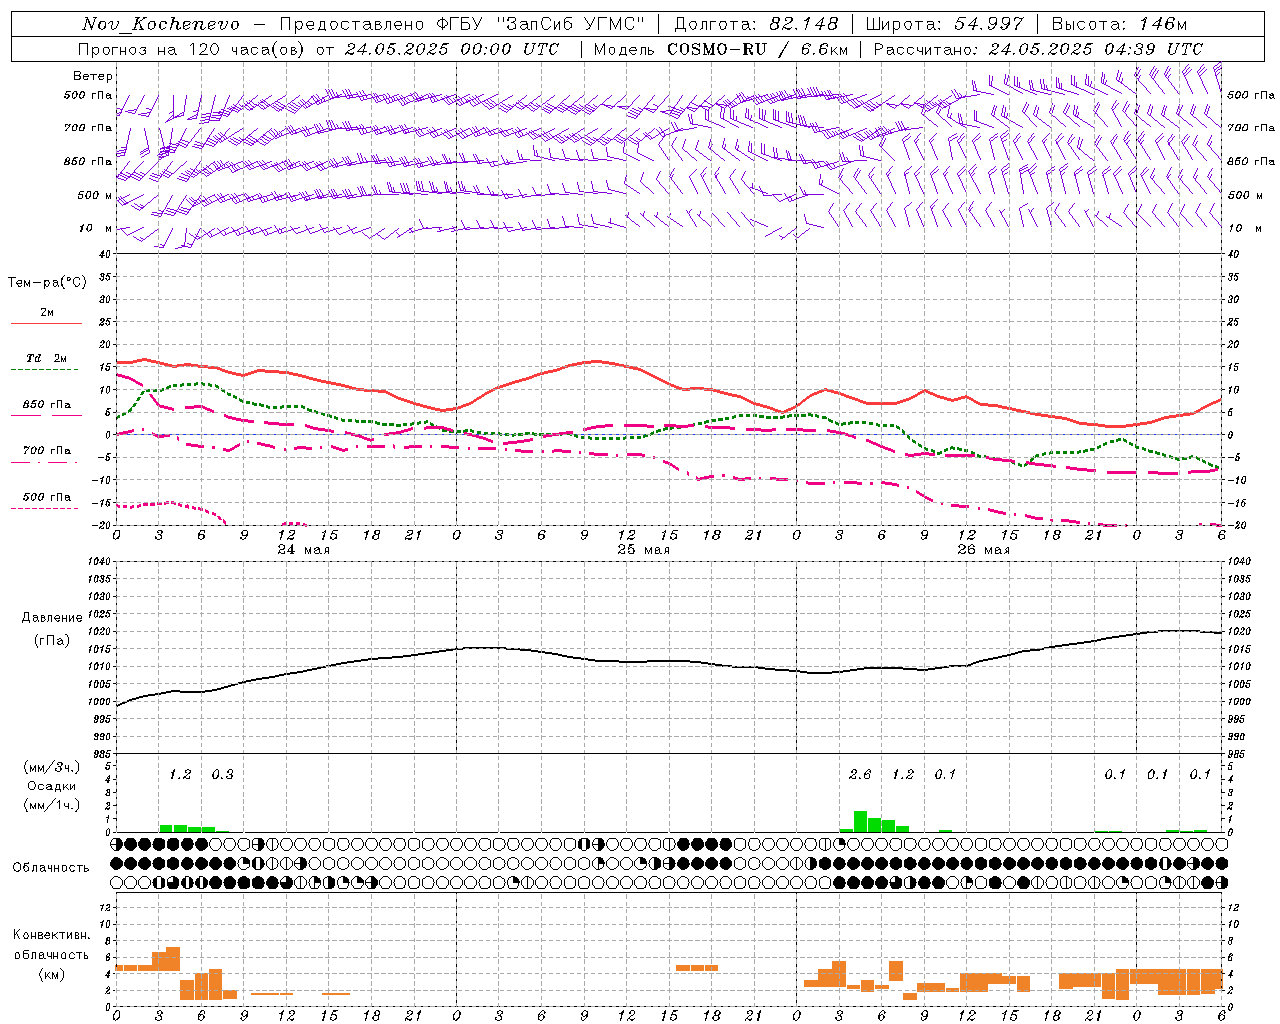Image resolution: width=1280 pixels, height=1024 pixels.
Task: Click the tallest orange convective cloud bar
Action: [173, 958]
